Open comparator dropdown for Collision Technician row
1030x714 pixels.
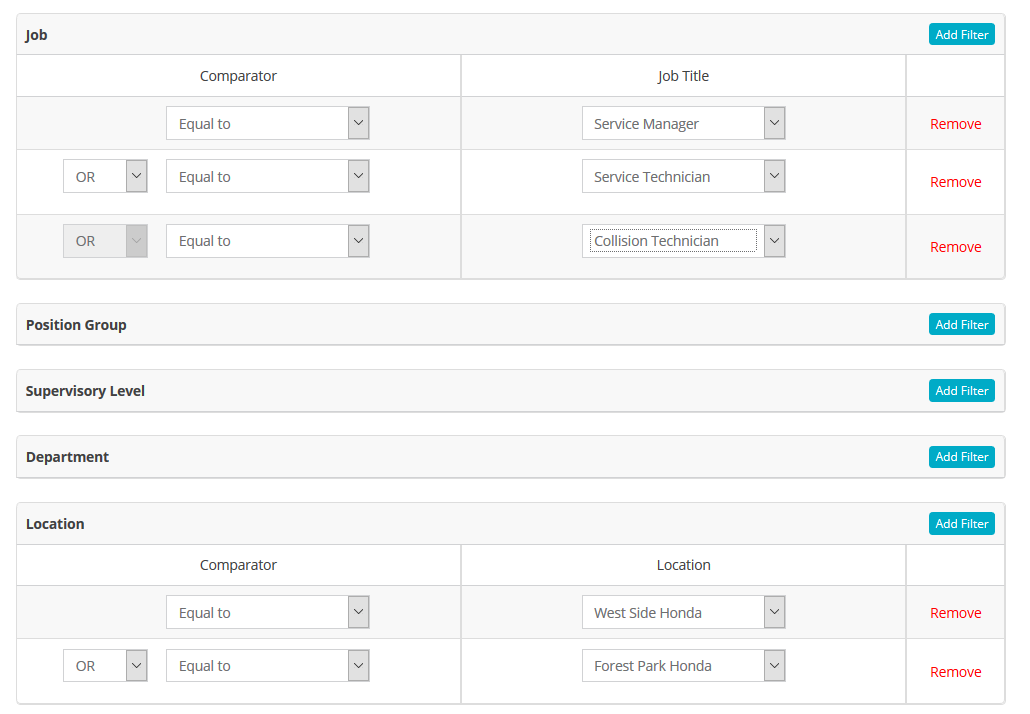(267, 241)
